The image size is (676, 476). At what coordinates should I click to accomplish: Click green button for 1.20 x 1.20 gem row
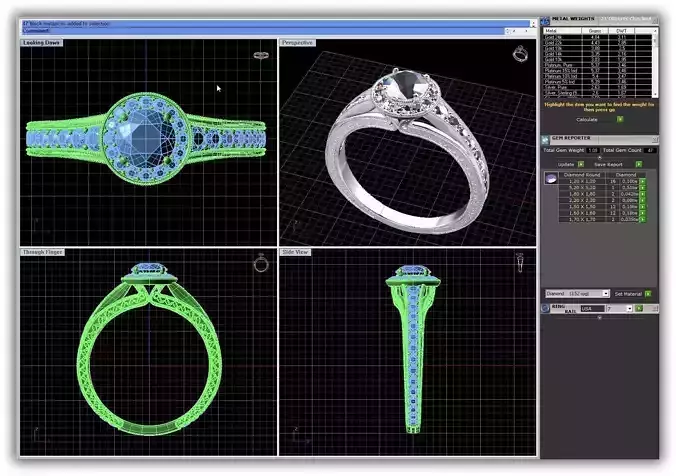tap(642, 181)
